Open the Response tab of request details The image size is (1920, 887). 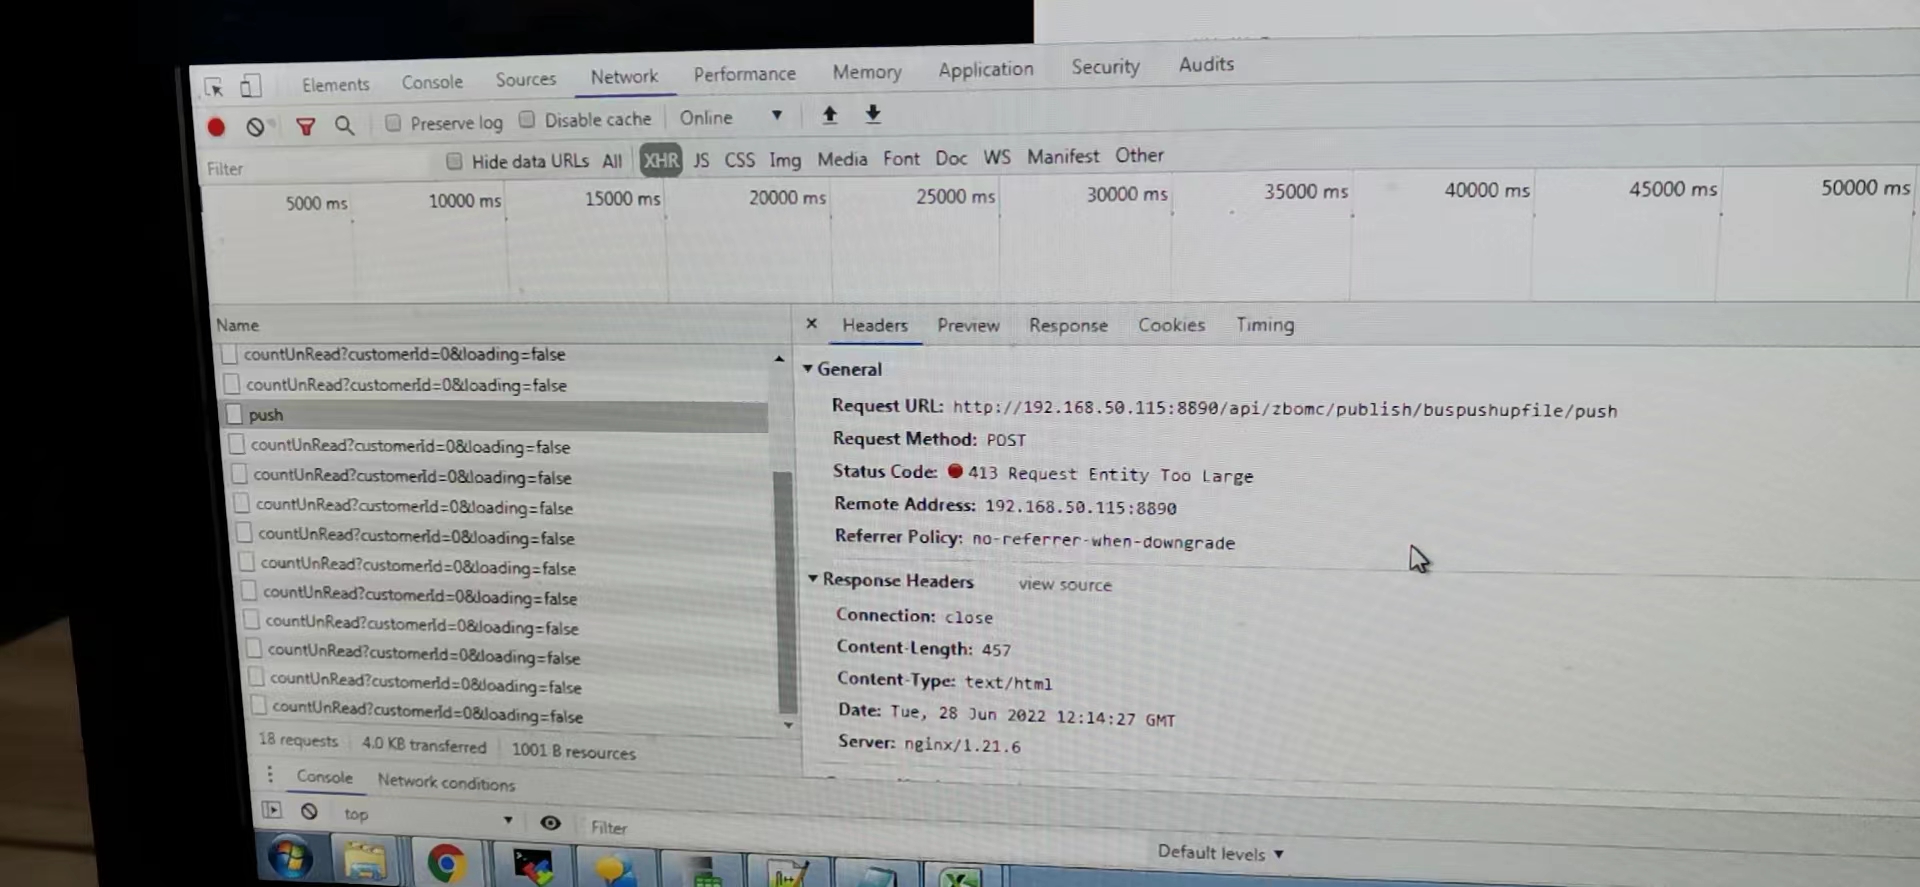[1068, 325]
